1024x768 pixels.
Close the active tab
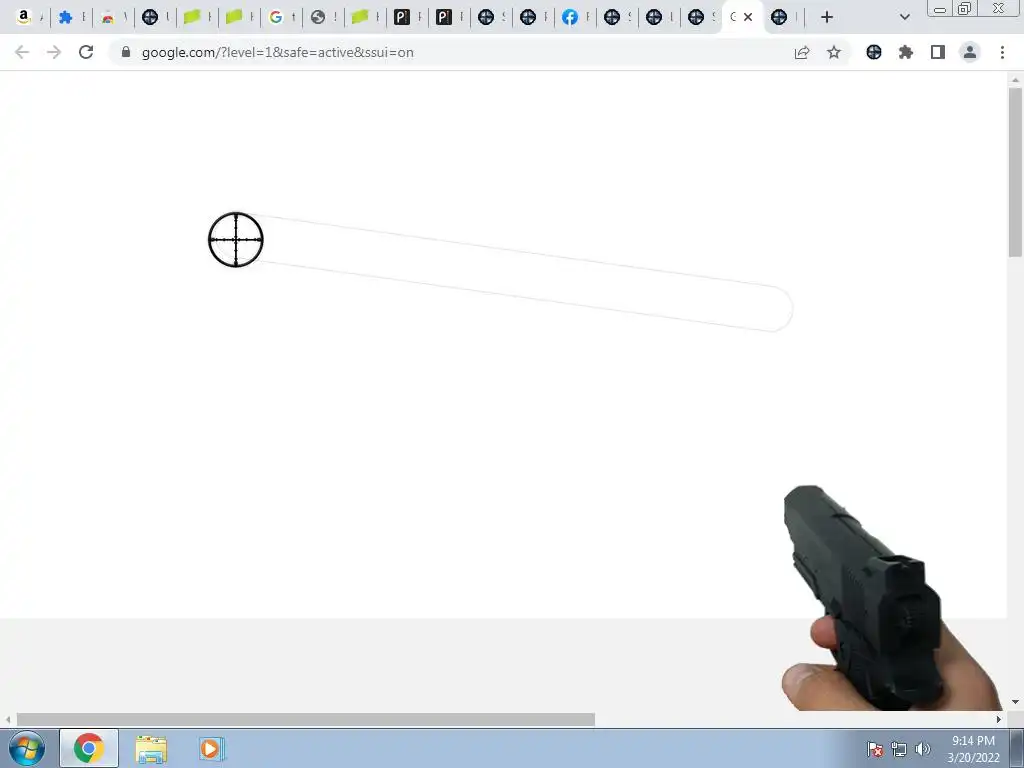pos(748,17)
